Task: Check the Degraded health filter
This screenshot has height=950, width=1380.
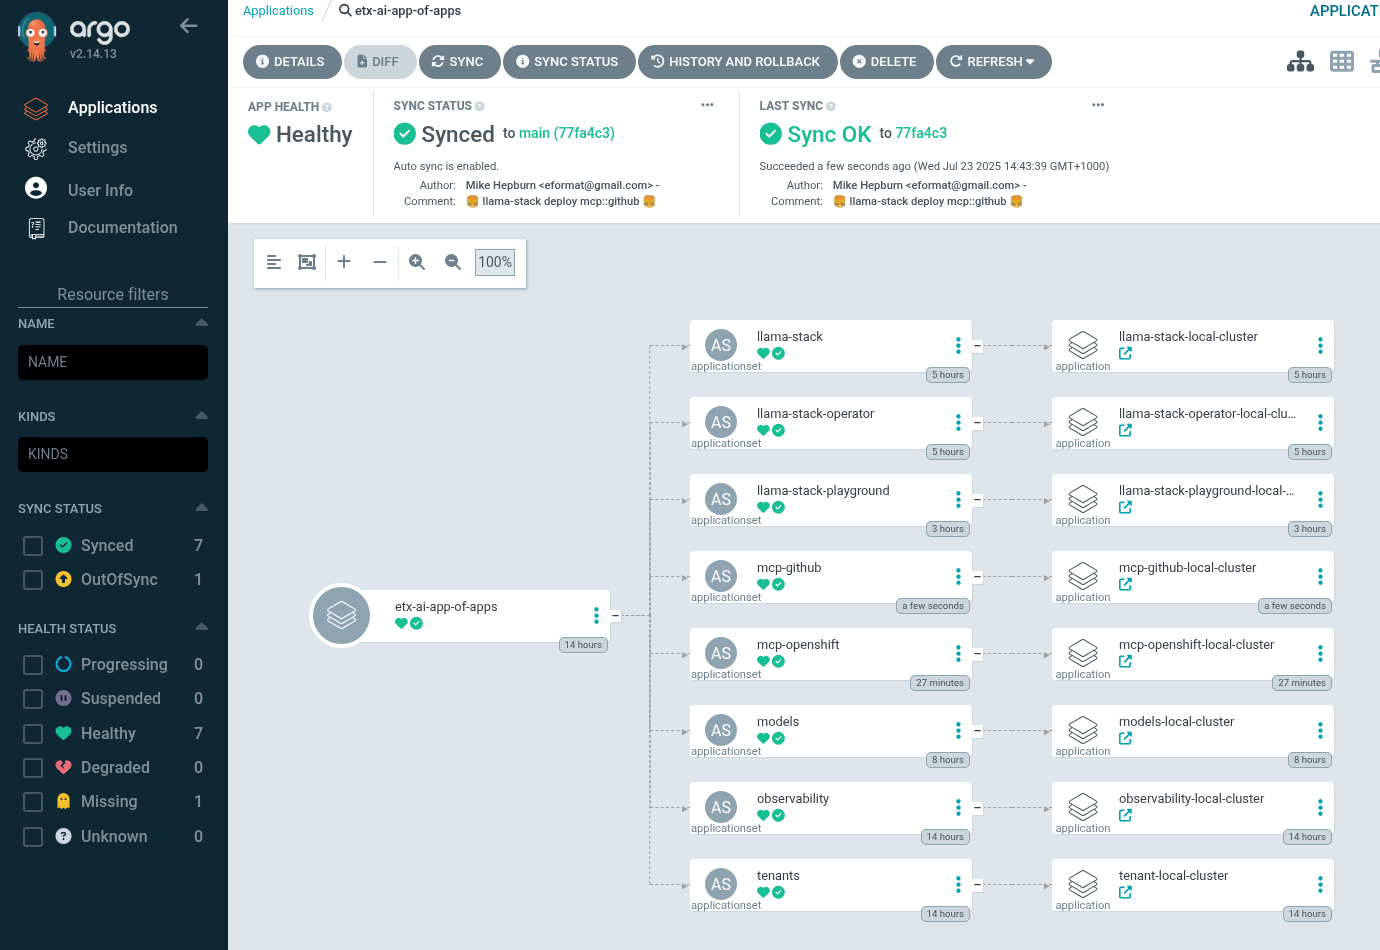Action: point(33,767)
